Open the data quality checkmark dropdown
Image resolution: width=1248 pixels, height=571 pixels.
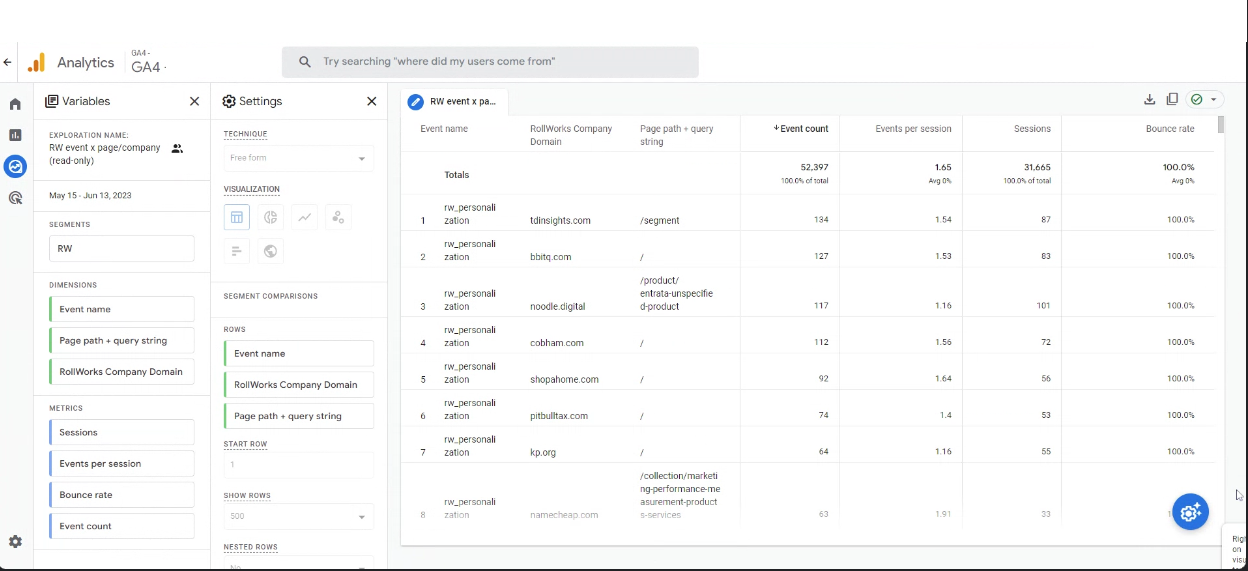[x=1204, y=99]
